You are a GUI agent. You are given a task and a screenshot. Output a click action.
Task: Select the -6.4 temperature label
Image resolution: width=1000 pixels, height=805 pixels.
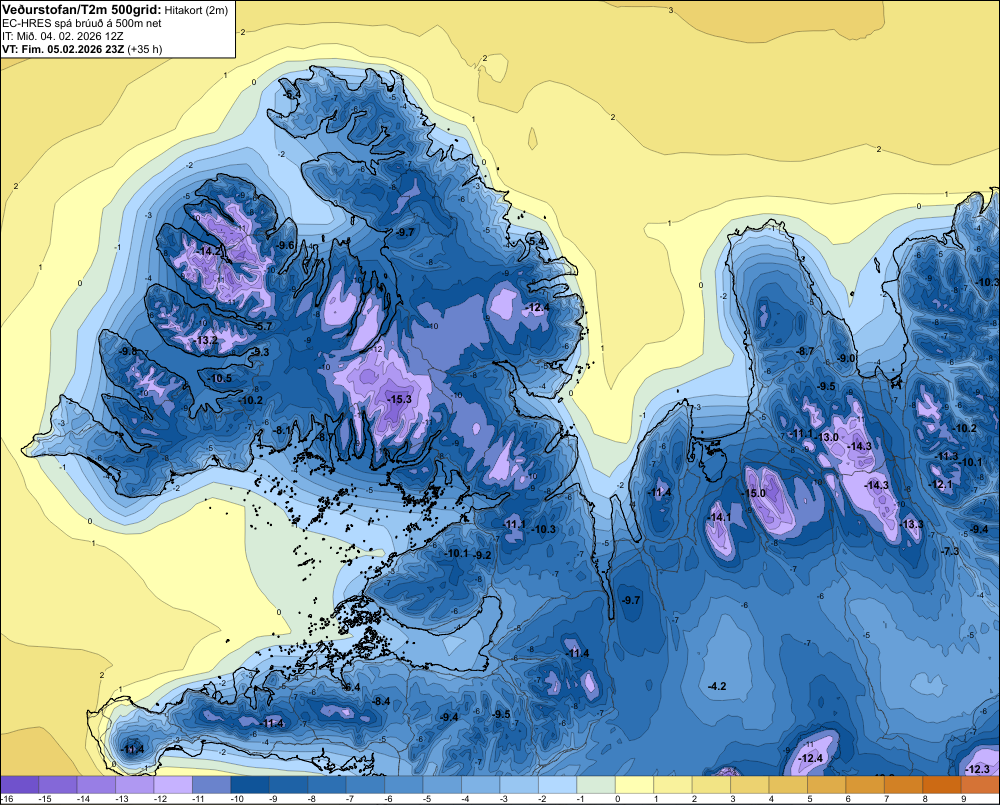352,688
